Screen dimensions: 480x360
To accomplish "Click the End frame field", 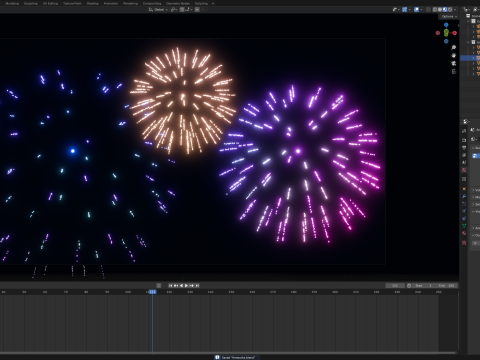I will click(x=446, y=286).
